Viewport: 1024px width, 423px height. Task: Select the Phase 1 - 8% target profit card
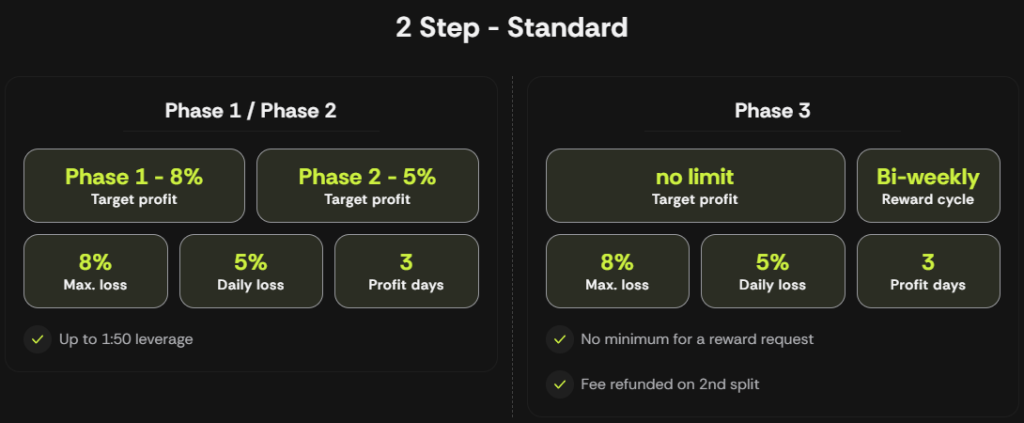point(134,186)
